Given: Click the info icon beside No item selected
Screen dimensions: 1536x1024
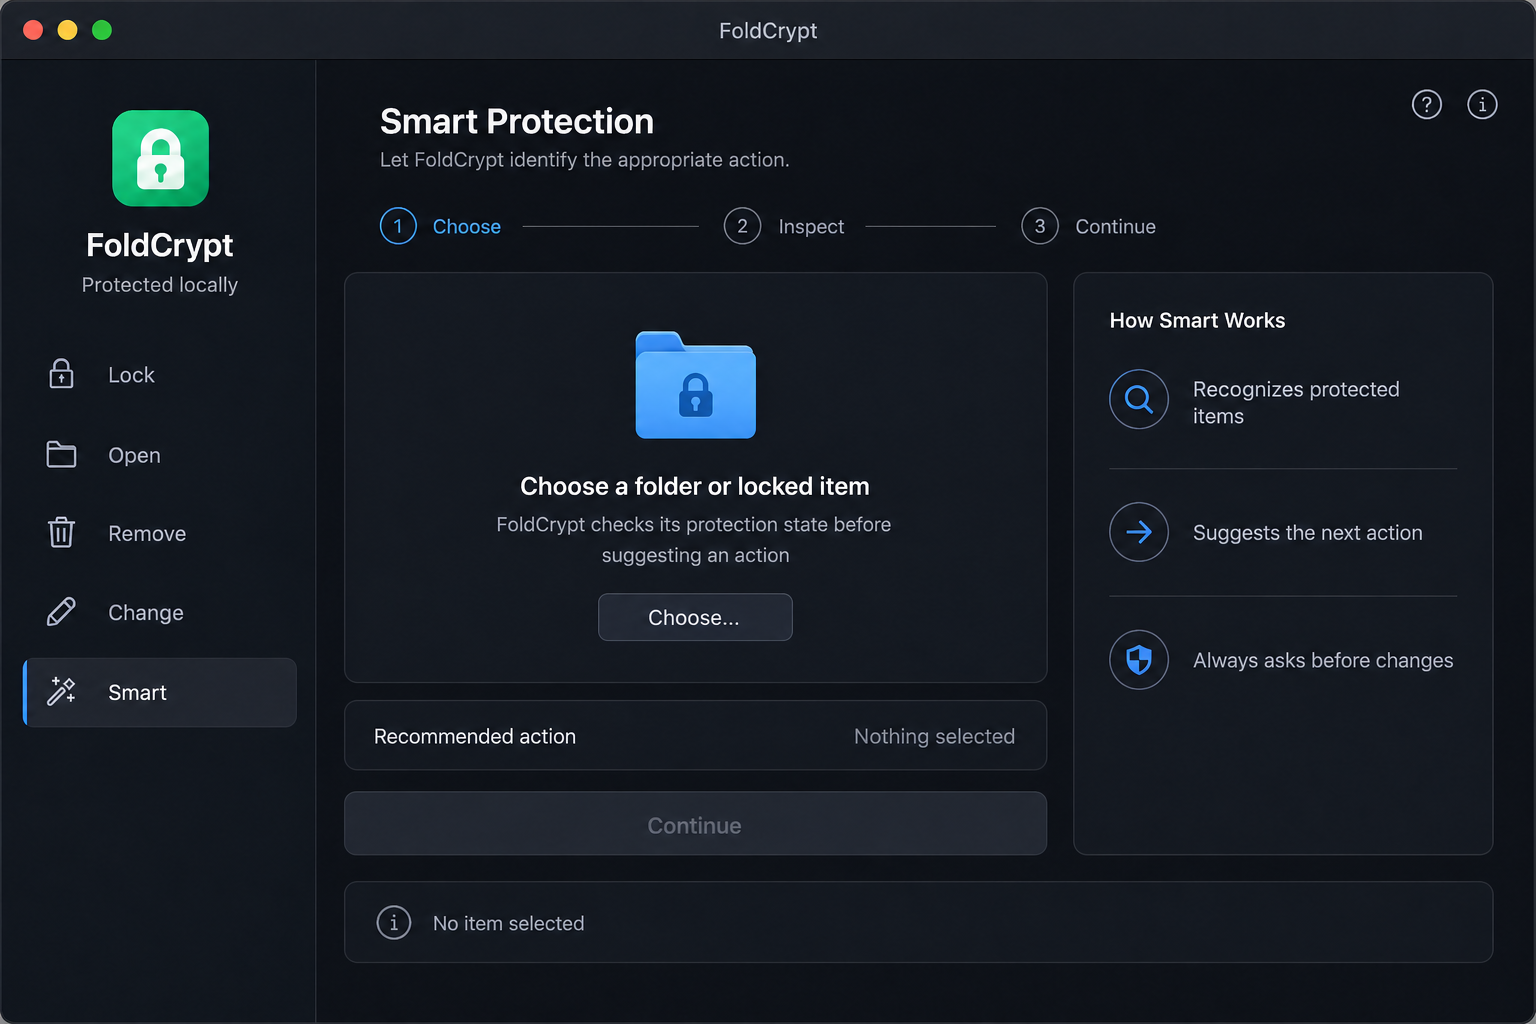Looking at the screenshot, I should click(x=394, y=922).
